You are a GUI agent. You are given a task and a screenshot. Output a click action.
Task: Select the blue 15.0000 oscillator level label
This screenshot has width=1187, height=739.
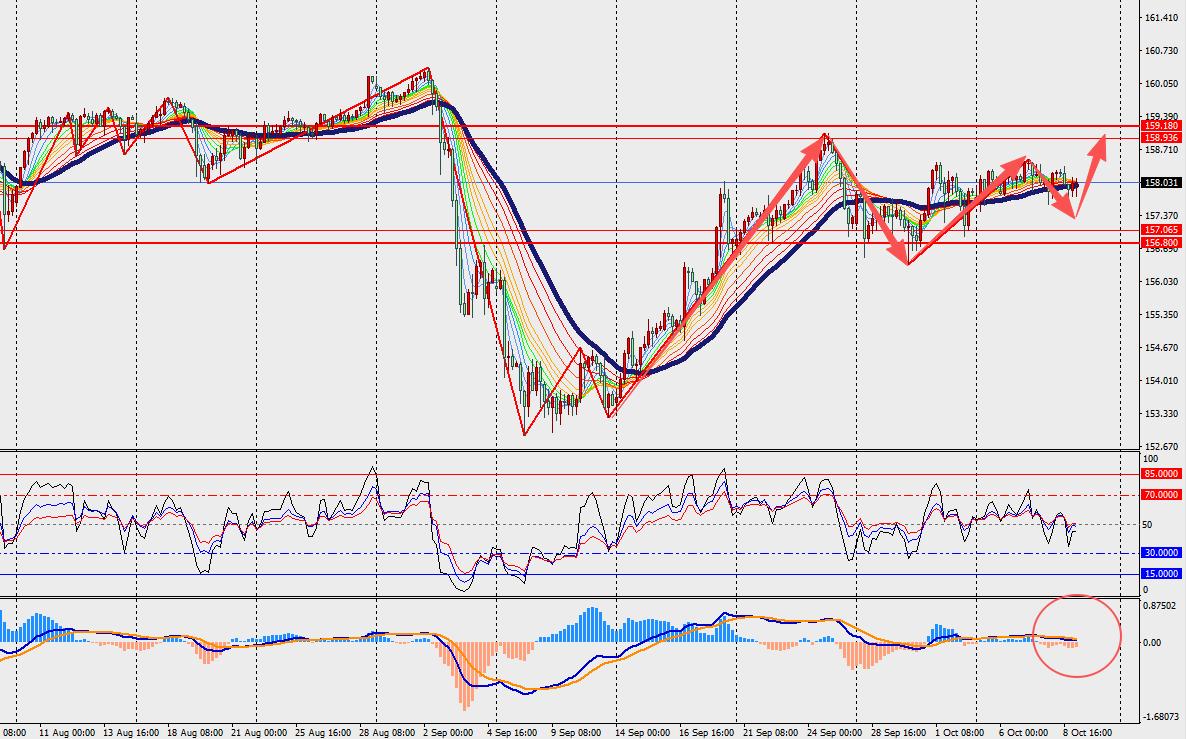tap(1161, 574)
